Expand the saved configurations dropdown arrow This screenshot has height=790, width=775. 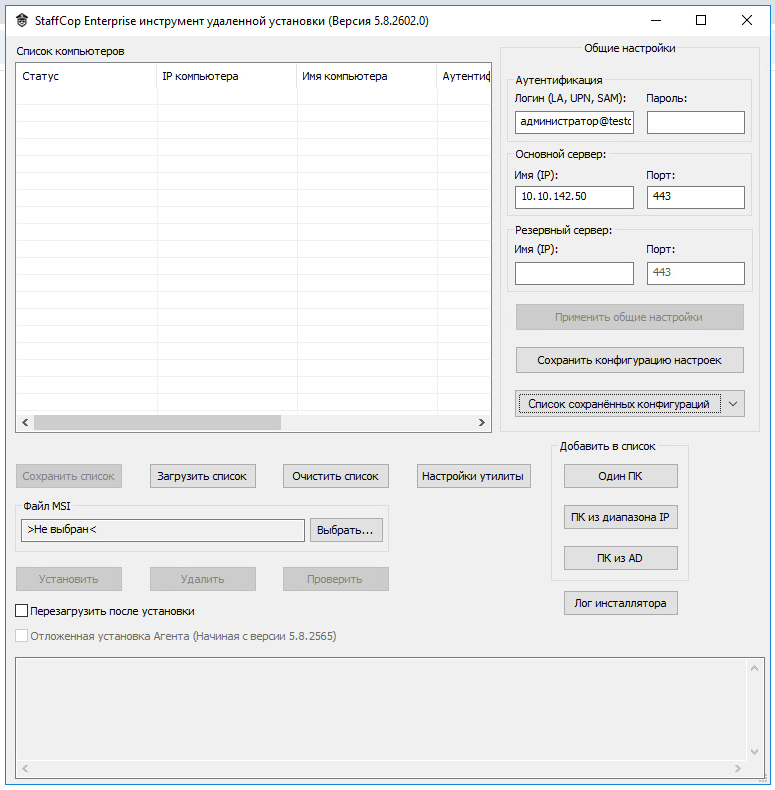(734, 404)
